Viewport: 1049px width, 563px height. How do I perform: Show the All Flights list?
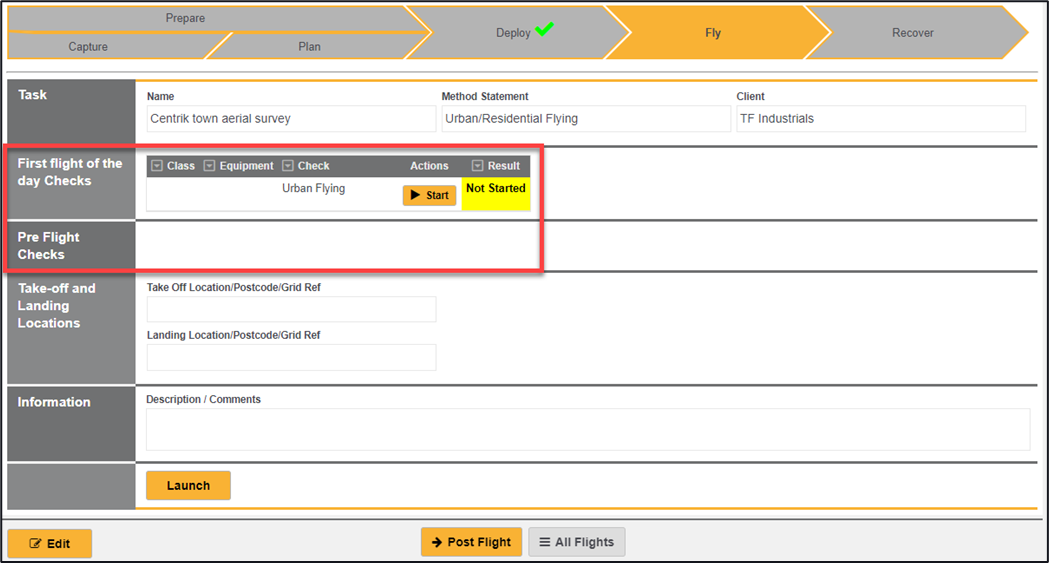click(x=576, y=542)
